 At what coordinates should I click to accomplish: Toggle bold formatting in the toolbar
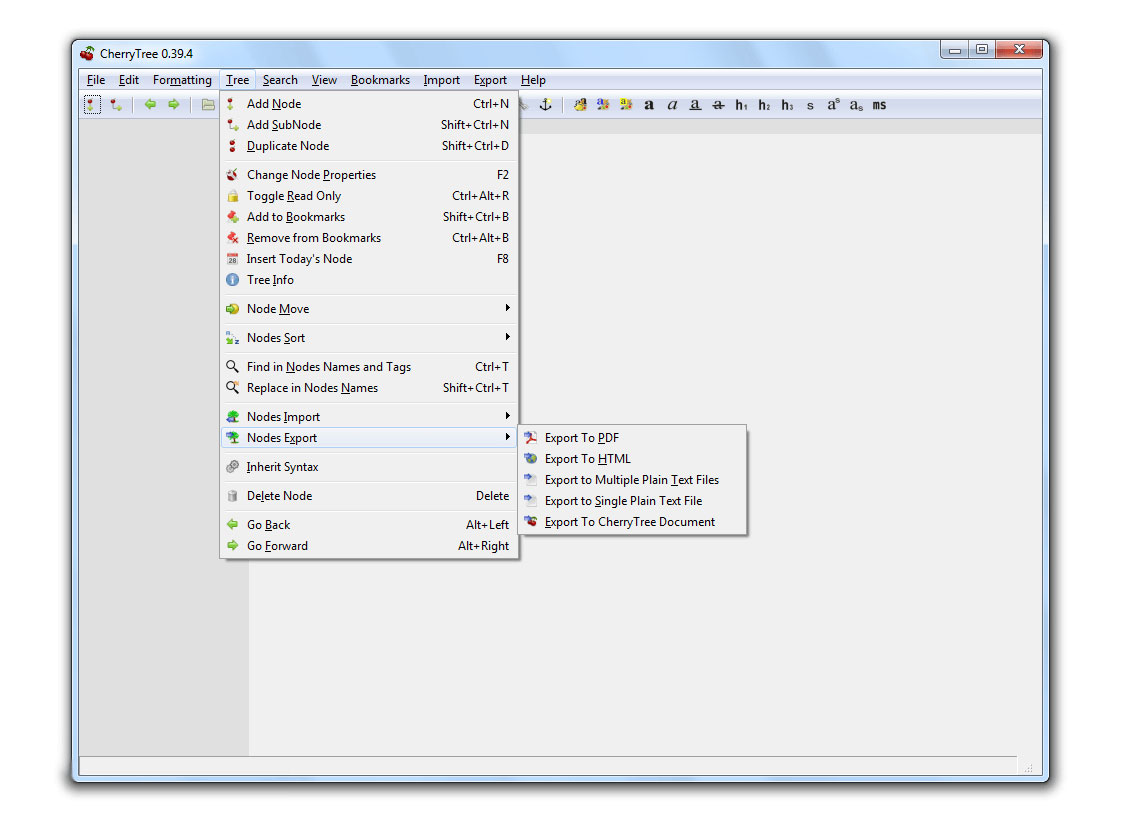[x=649, y=105]
